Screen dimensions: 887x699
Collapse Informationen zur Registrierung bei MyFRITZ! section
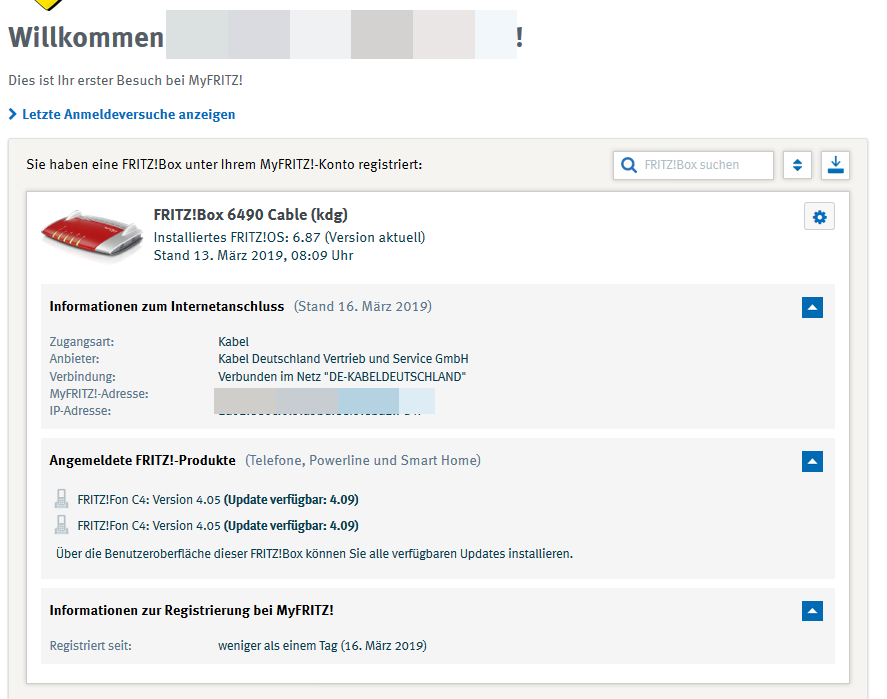click(812, 611)
